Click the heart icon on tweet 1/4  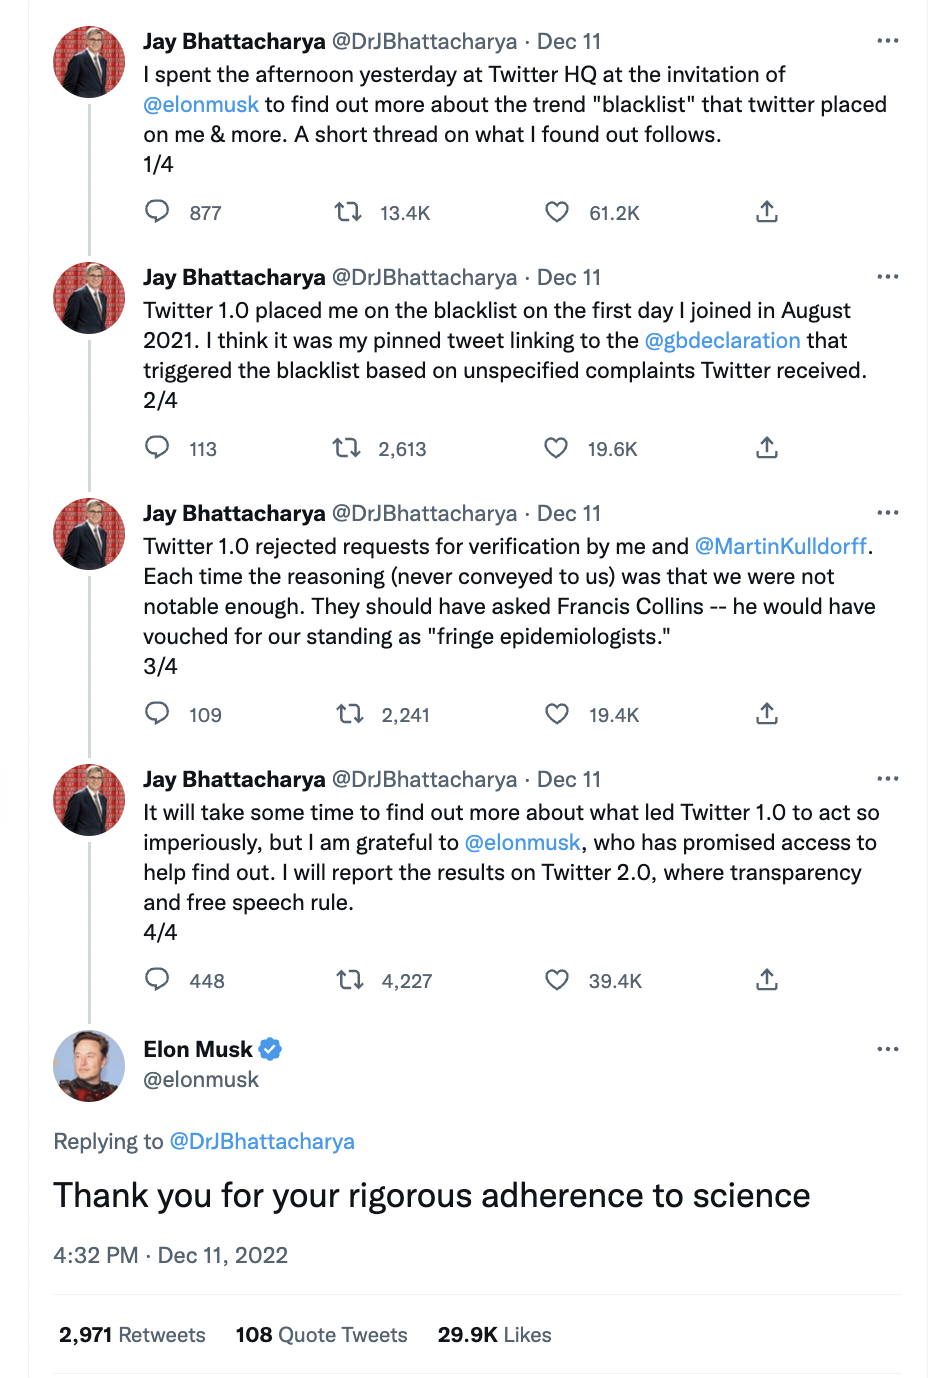coord(556,212)
